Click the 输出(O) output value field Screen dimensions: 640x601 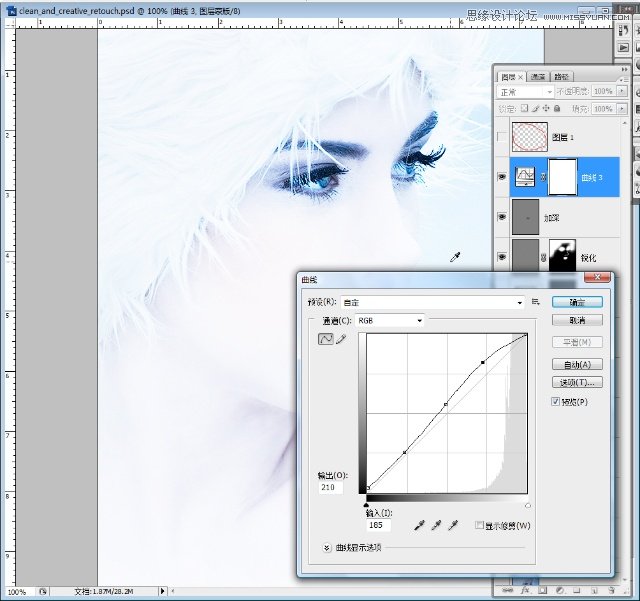tap(330, 487)
